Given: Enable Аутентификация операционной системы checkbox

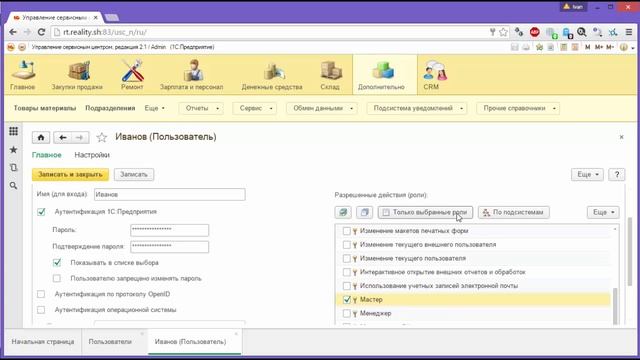Looking at the screenshot, I should pos(41,310).
